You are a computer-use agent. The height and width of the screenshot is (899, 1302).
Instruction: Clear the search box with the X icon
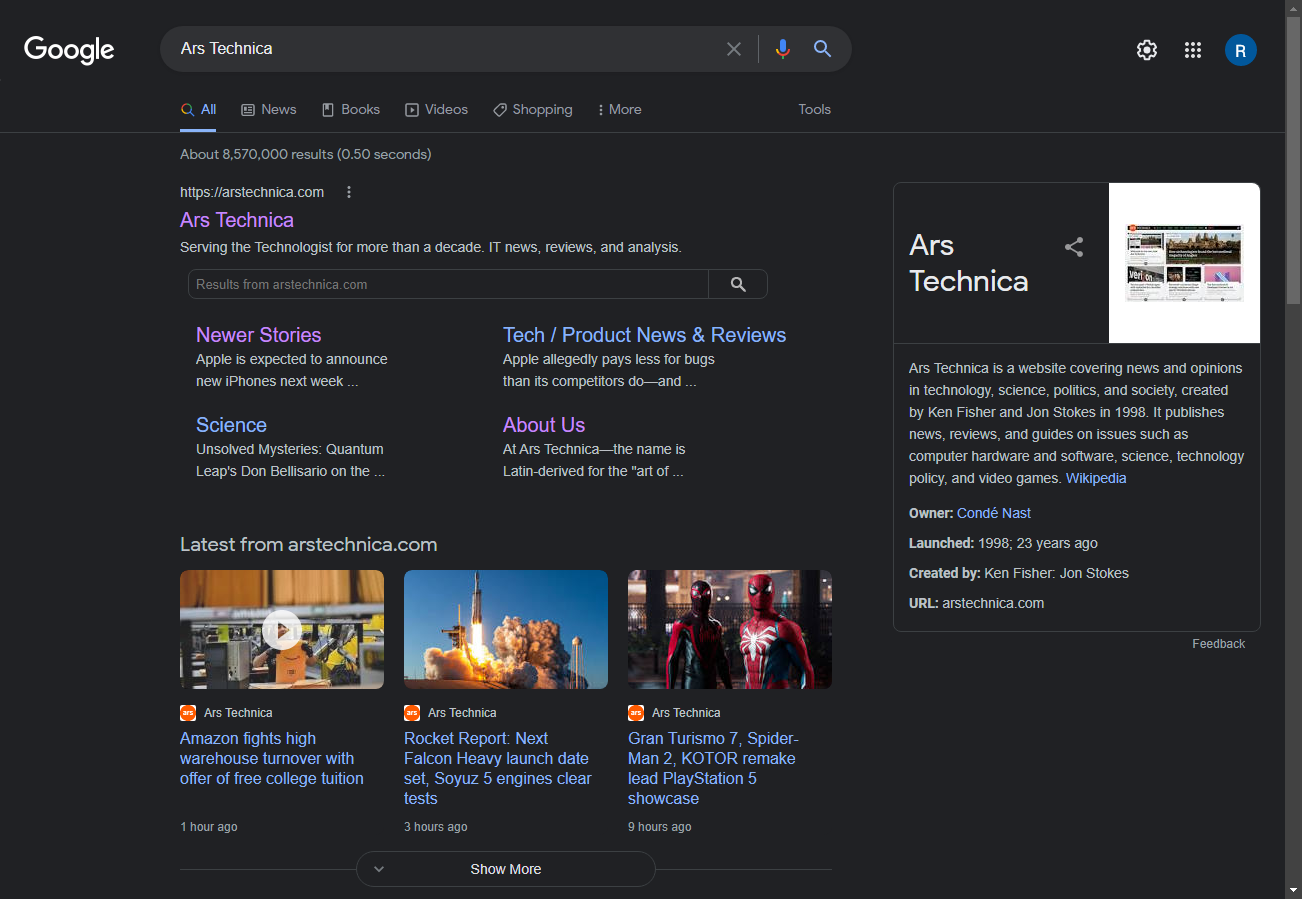(x=734, y=49)
